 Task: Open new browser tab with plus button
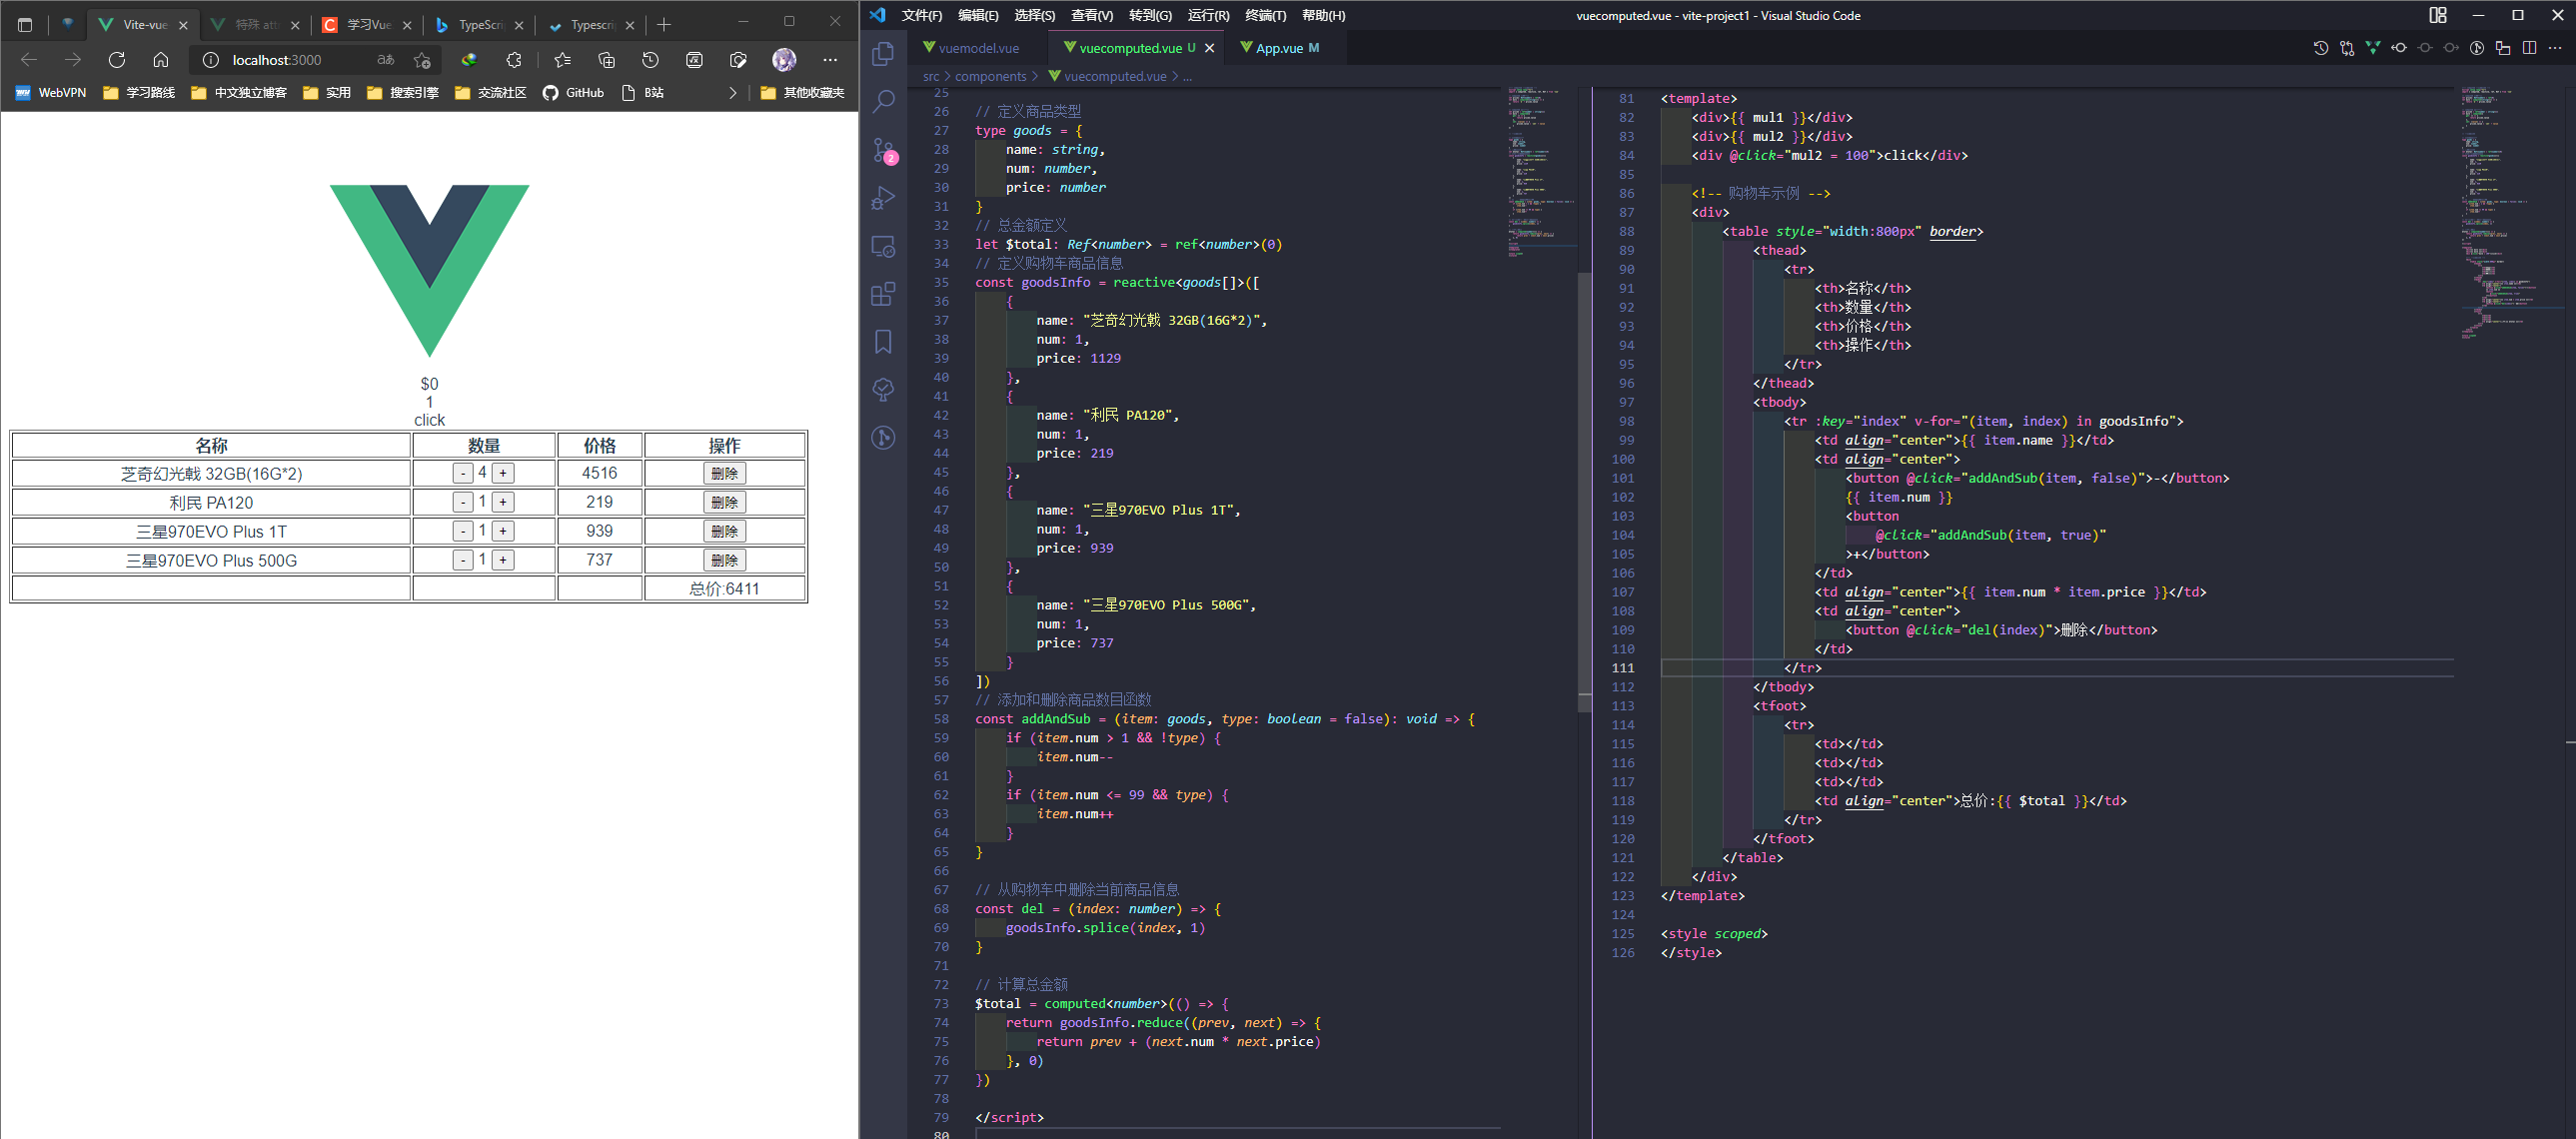pos(664,24)
